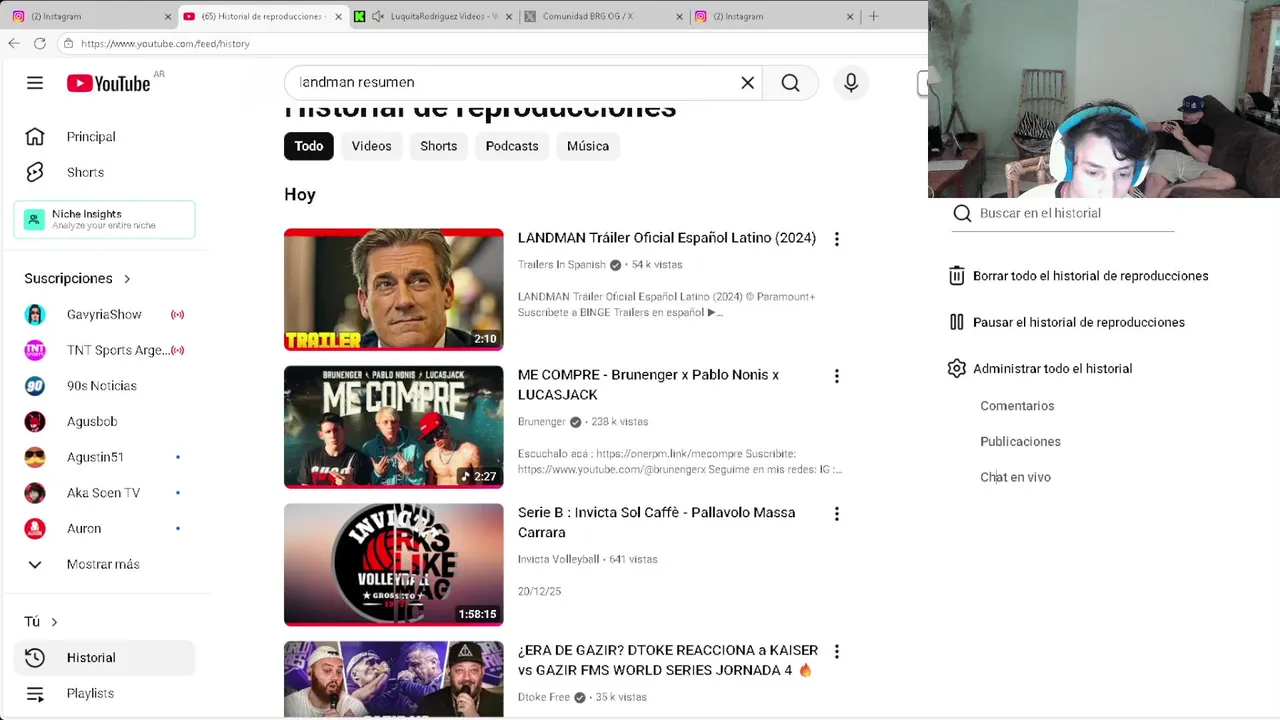
Task: Click the browser address bar URL
Action: click(165, 43)
